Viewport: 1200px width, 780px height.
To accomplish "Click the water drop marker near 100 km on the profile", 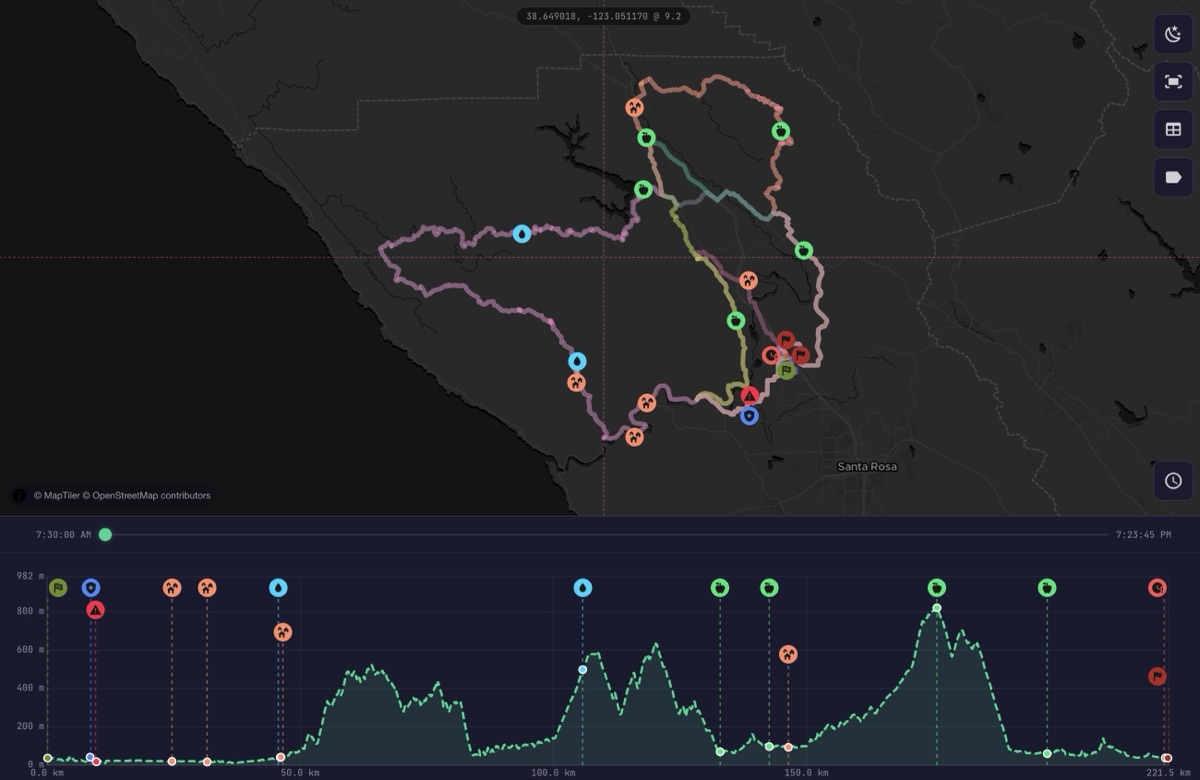I will [x=583, y=589].
